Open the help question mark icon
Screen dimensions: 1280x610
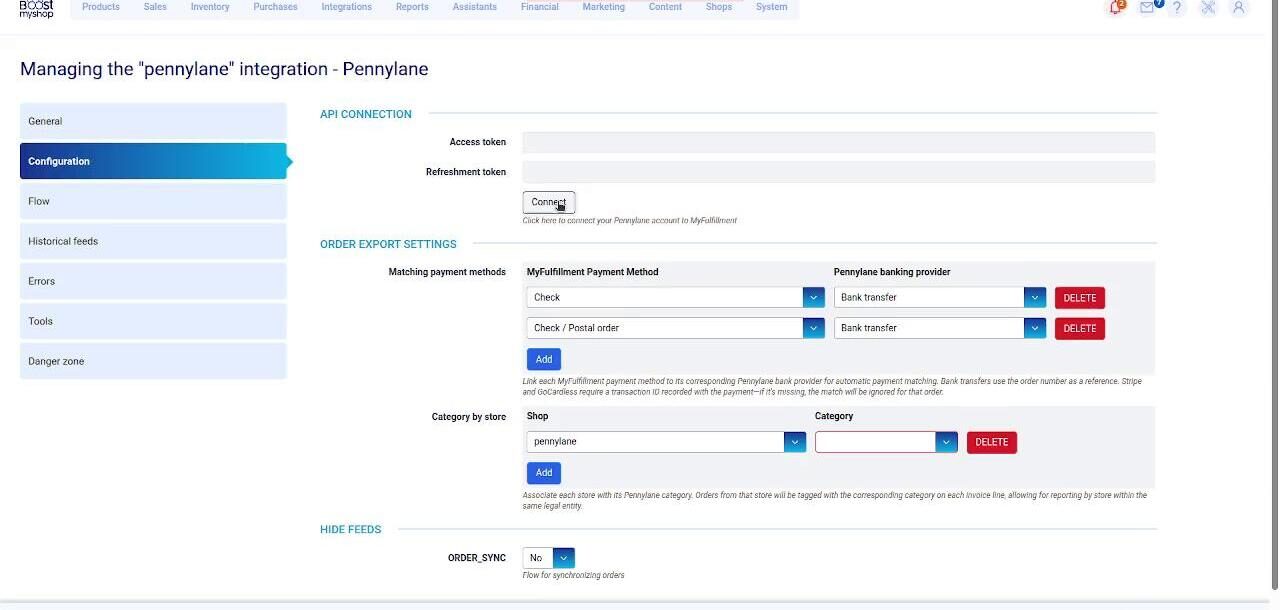[x=1178, y=8]
